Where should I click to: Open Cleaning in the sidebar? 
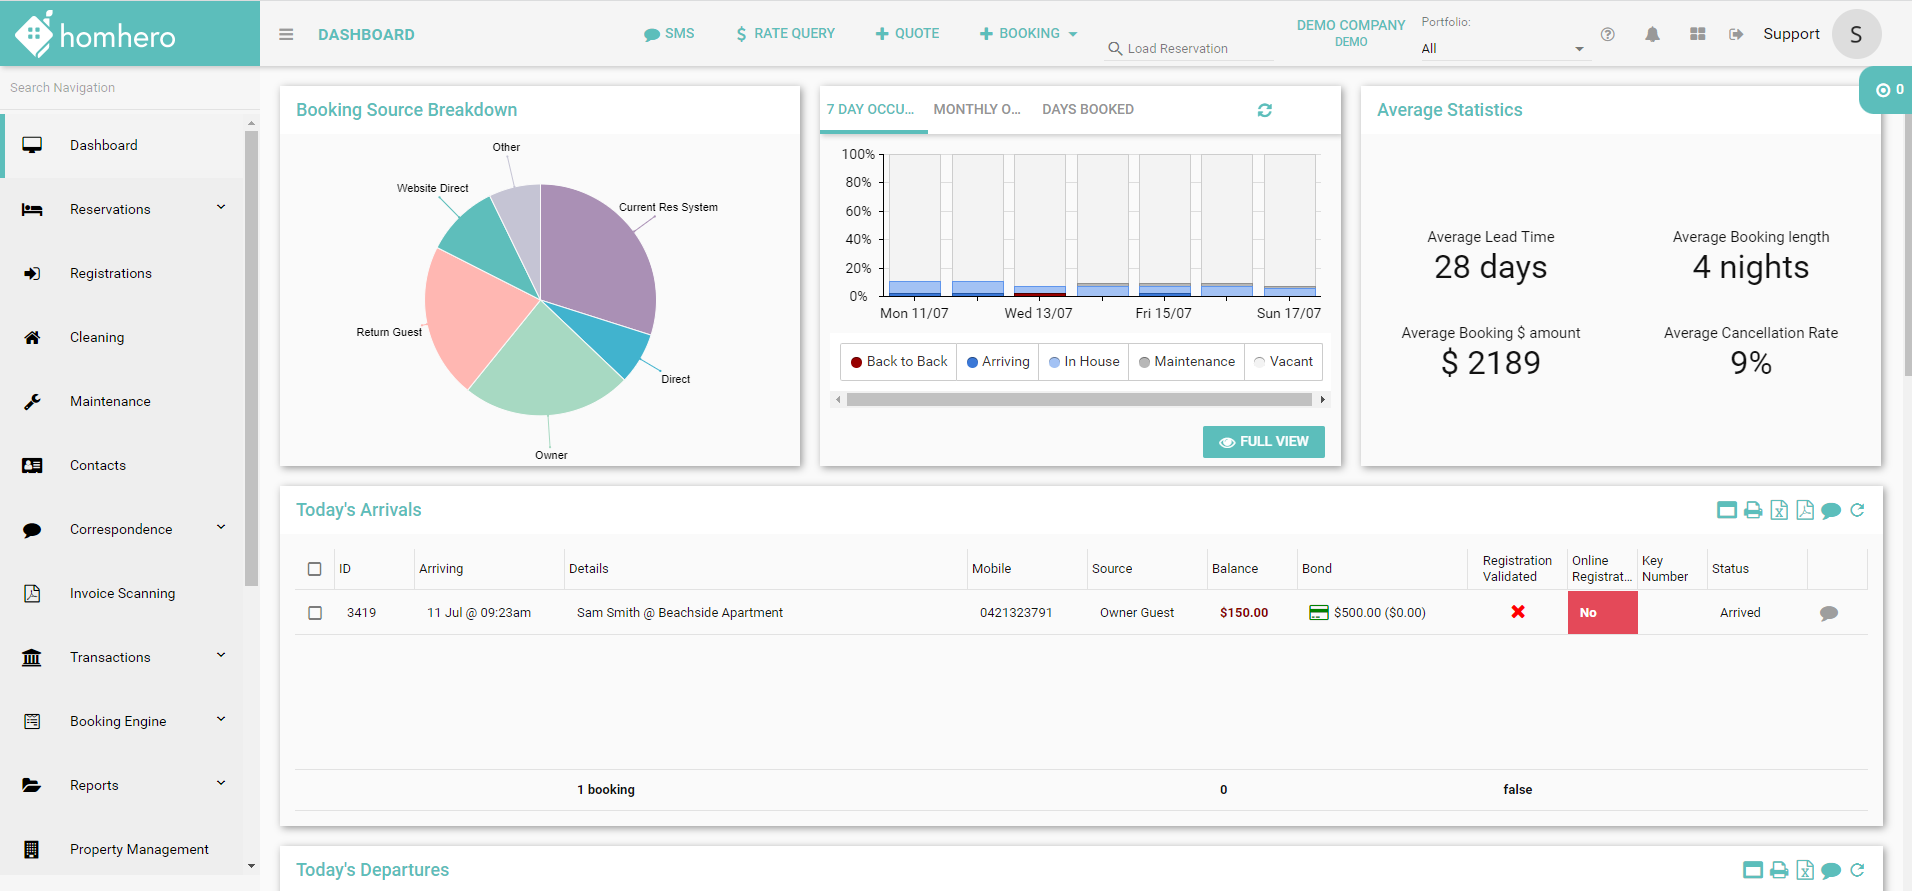click(x=97, y=337)
